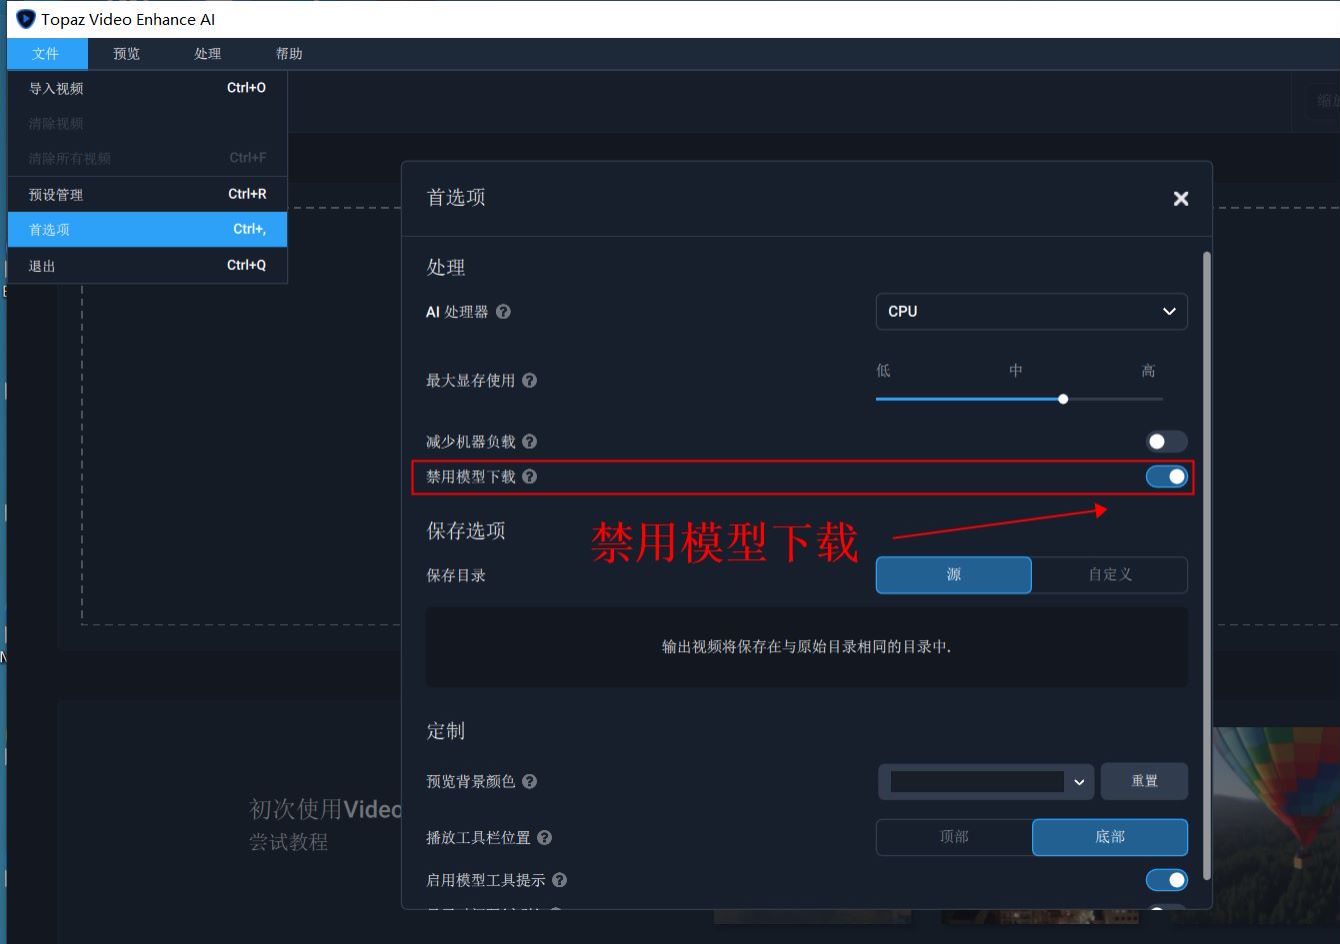Click help icon next to 禁用模型下载

pyautogui.click(x=529, y=477)
